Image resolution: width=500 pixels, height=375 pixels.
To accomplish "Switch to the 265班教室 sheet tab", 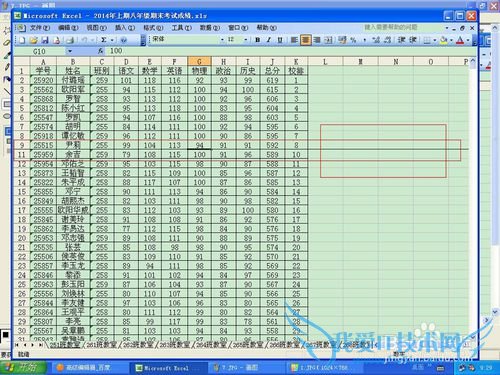I will coord(247,345).
